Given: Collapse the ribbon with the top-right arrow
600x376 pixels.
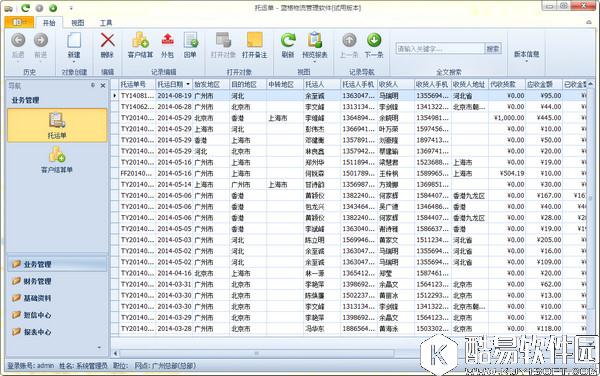Looking at the screenshot, I should click(x=589, y=22).
